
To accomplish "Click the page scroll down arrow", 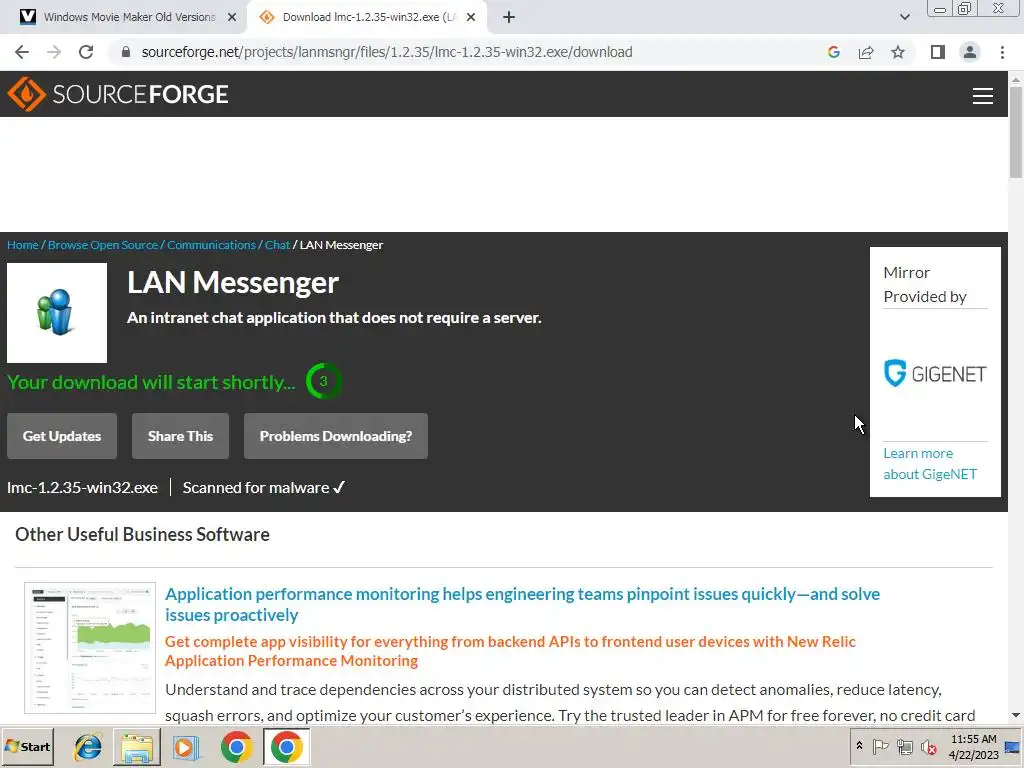I will click(1016, 716).
